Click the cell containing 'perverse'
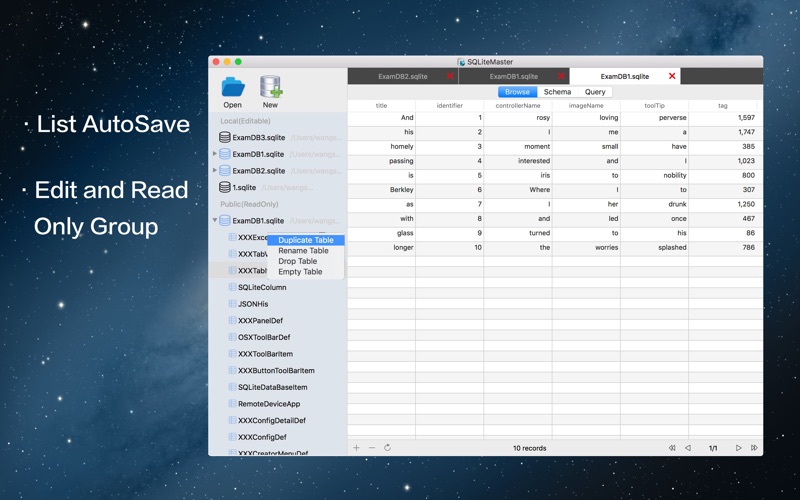The height and width of the screenshot is (500, 800). coord(655,117)
